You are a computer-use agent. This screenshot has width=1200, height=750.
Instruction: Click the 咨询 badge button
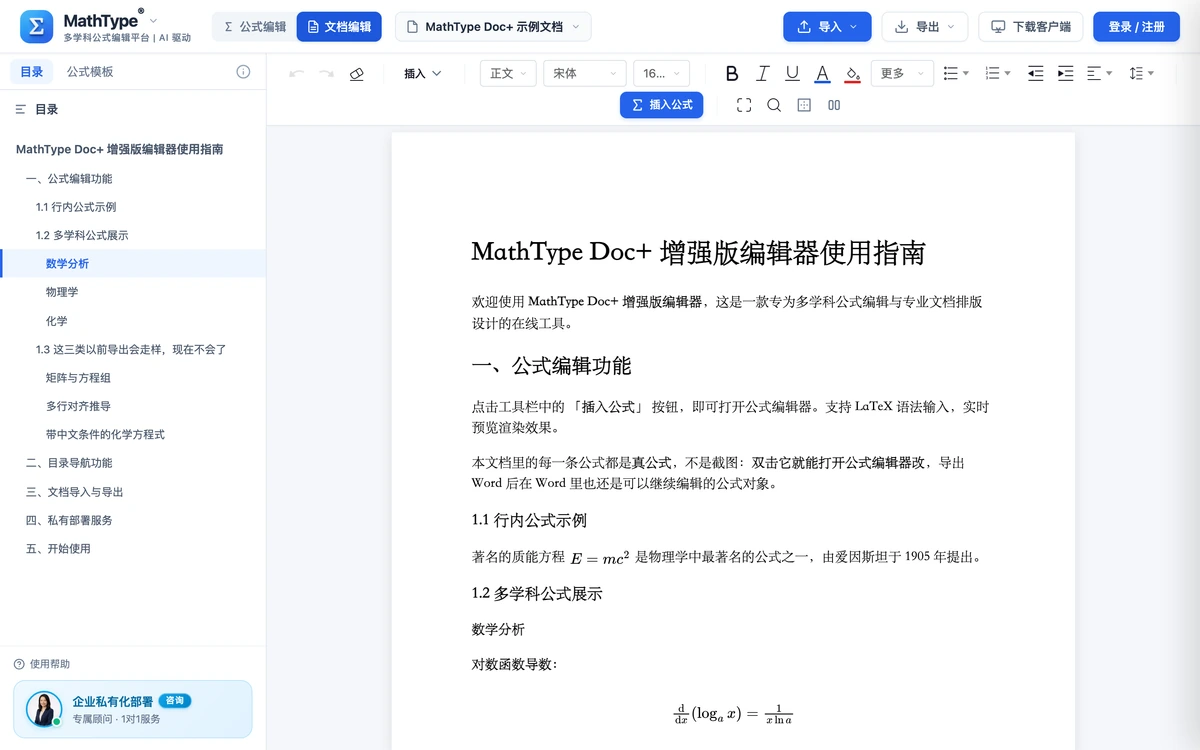tap(174, 701)
